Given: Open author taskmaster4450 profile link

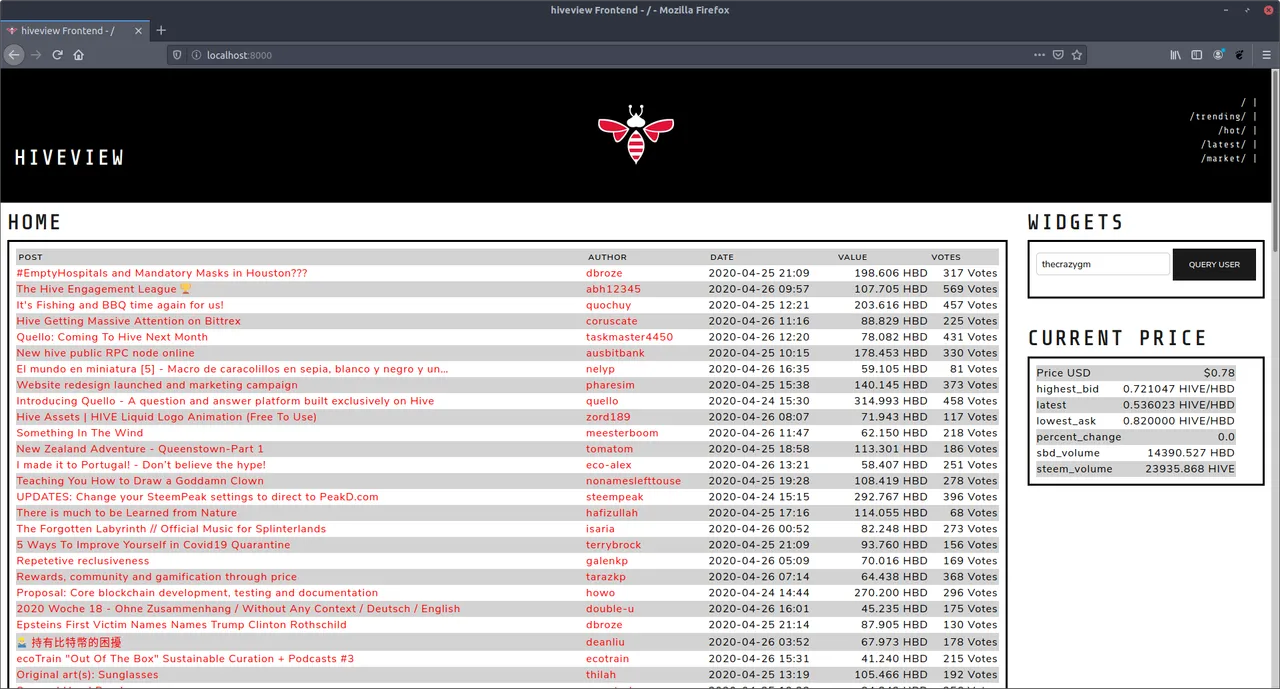Looking at the screenshot, I should coord(629,337).
